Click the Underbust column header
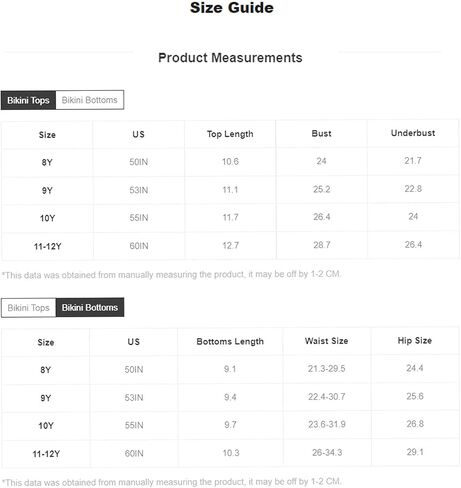Viewport: 461px width, 488px height. pos(413,133)
